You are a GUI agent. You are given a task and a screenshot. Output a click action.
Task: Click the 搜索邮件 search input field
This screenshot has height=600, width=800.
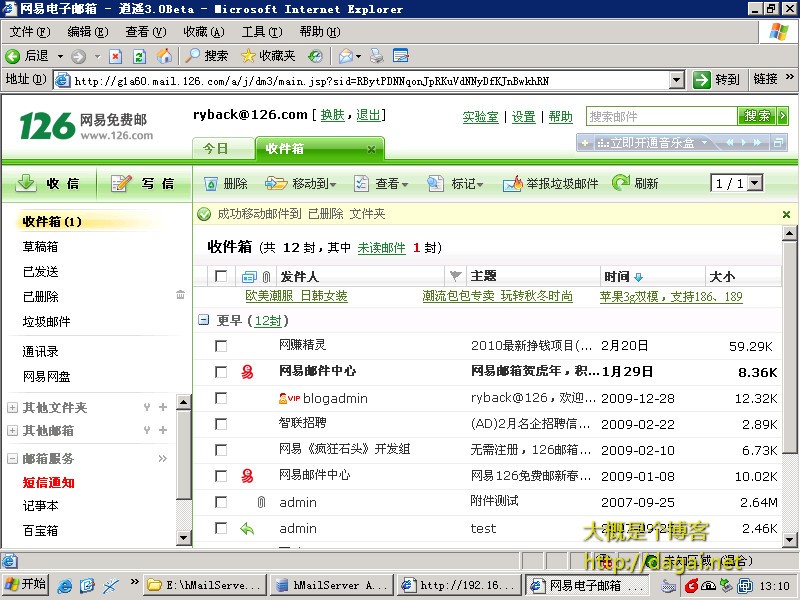coord(661,117)
